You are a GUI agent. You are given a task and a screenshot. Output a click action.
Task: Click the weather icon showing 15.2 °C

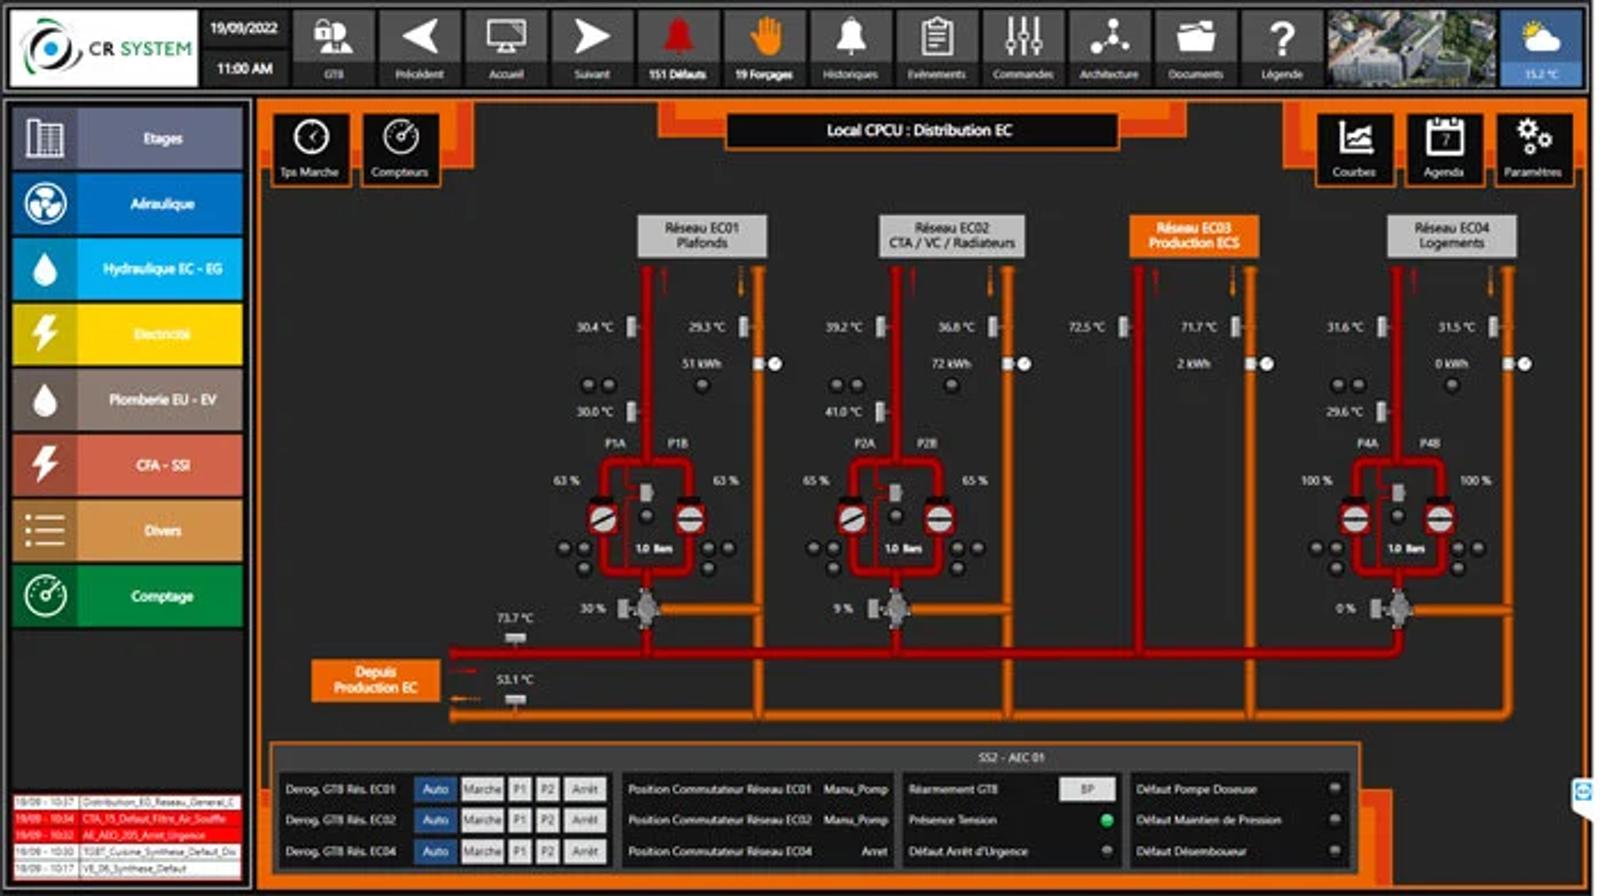click(x=1541, y=47)
